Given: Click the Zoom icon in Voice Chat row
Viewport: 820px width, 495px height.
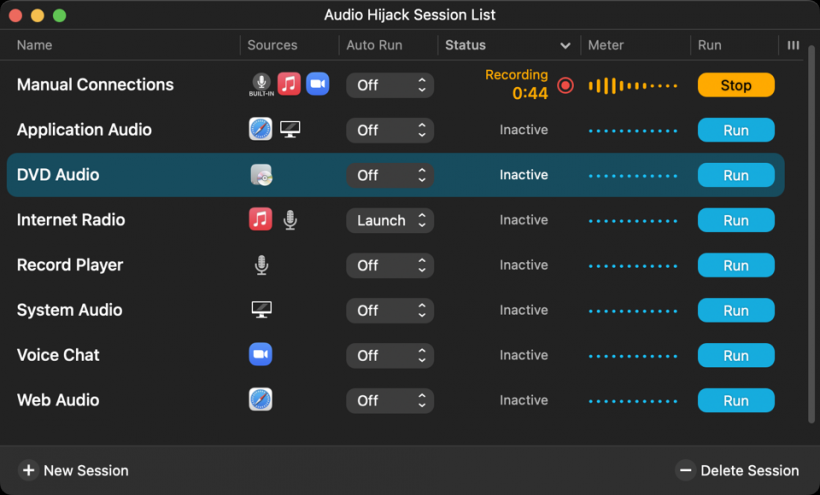Looking at the screenshot, I should point(261,355).
